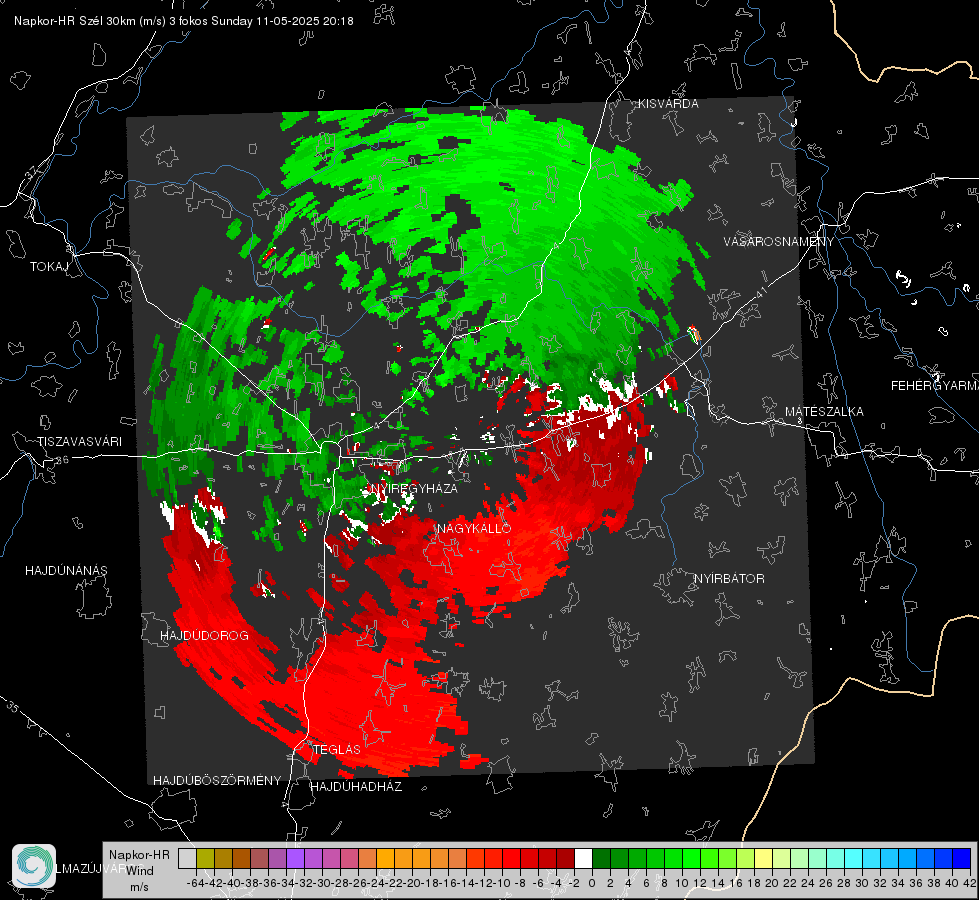979x900 pixels.
Task: Select the HAJDÚHADHÁZ town label
Action: [x=356, y=787]
